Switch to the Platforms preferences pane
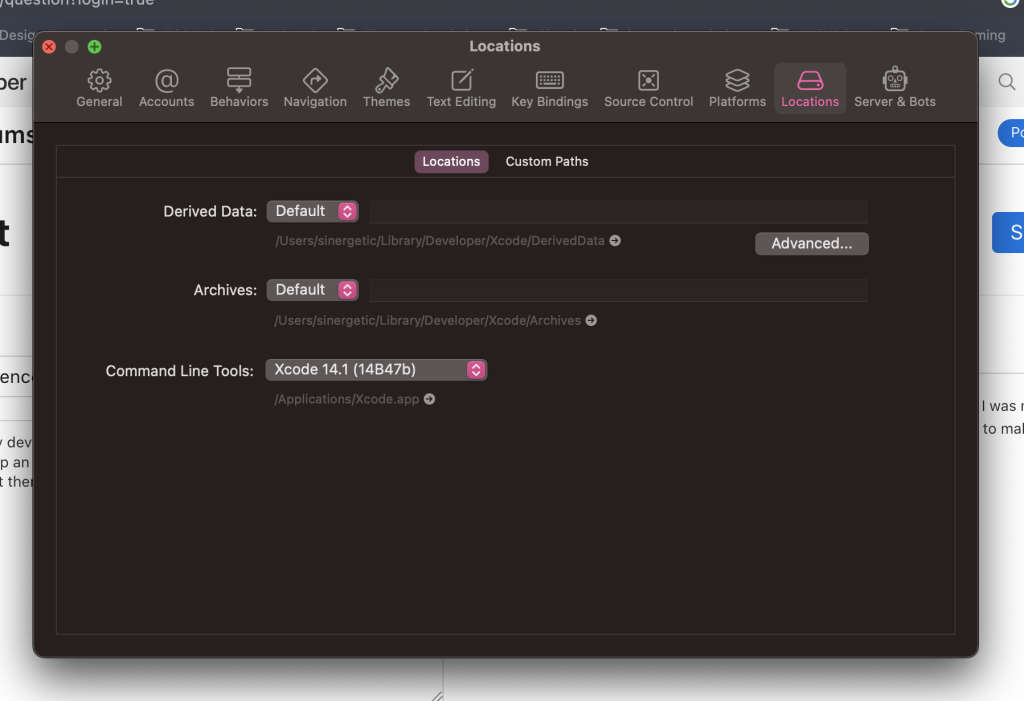Viewport: 1024px width, 701px height. click(x=737, y=88)
